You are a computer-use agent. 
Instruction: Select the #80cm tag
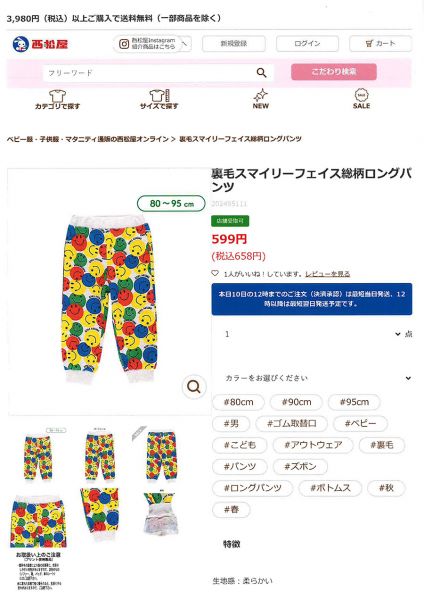click(x=238, y=402)
